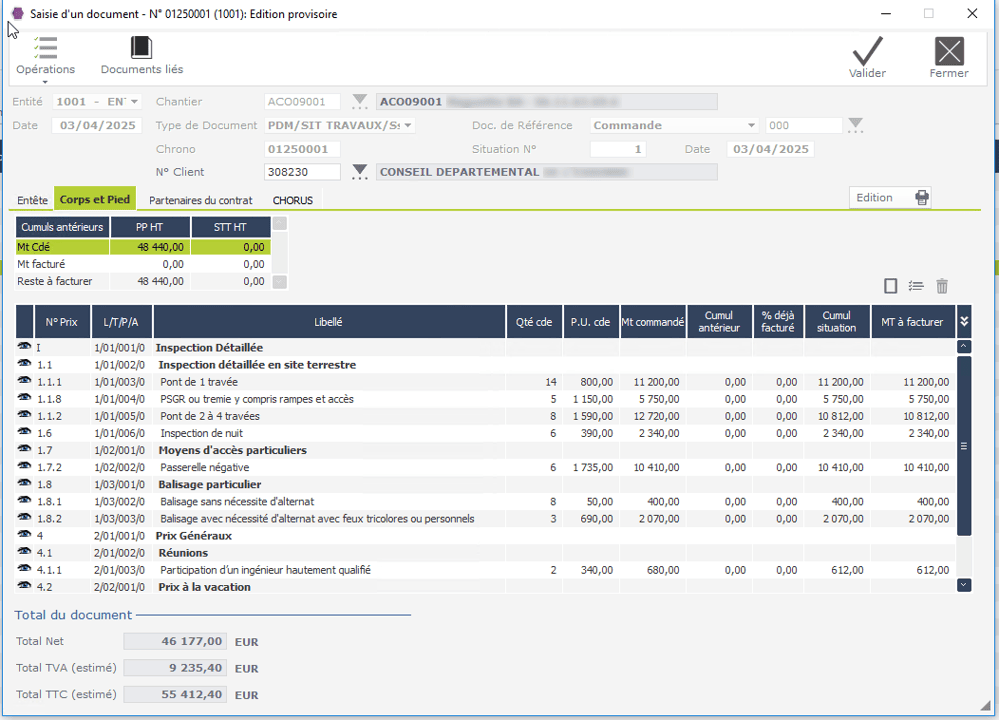Screen dimensions: 999x720
Task: Switch to the Entête tab
Action: pyautogui.click(x=32, y=198)
